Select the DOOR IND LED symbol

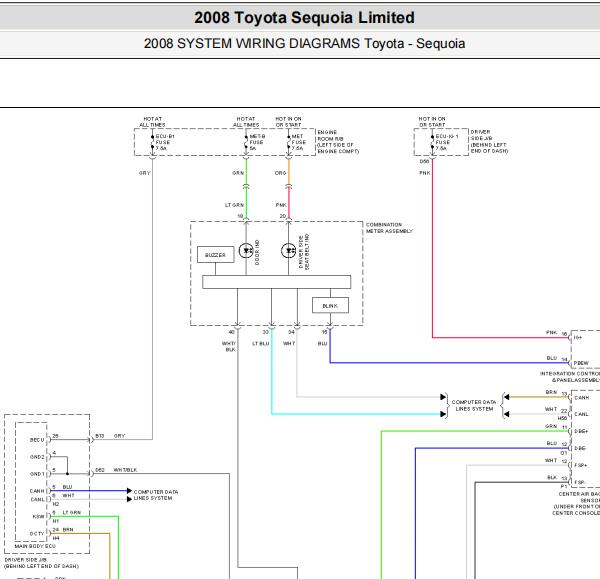[246, 251]
